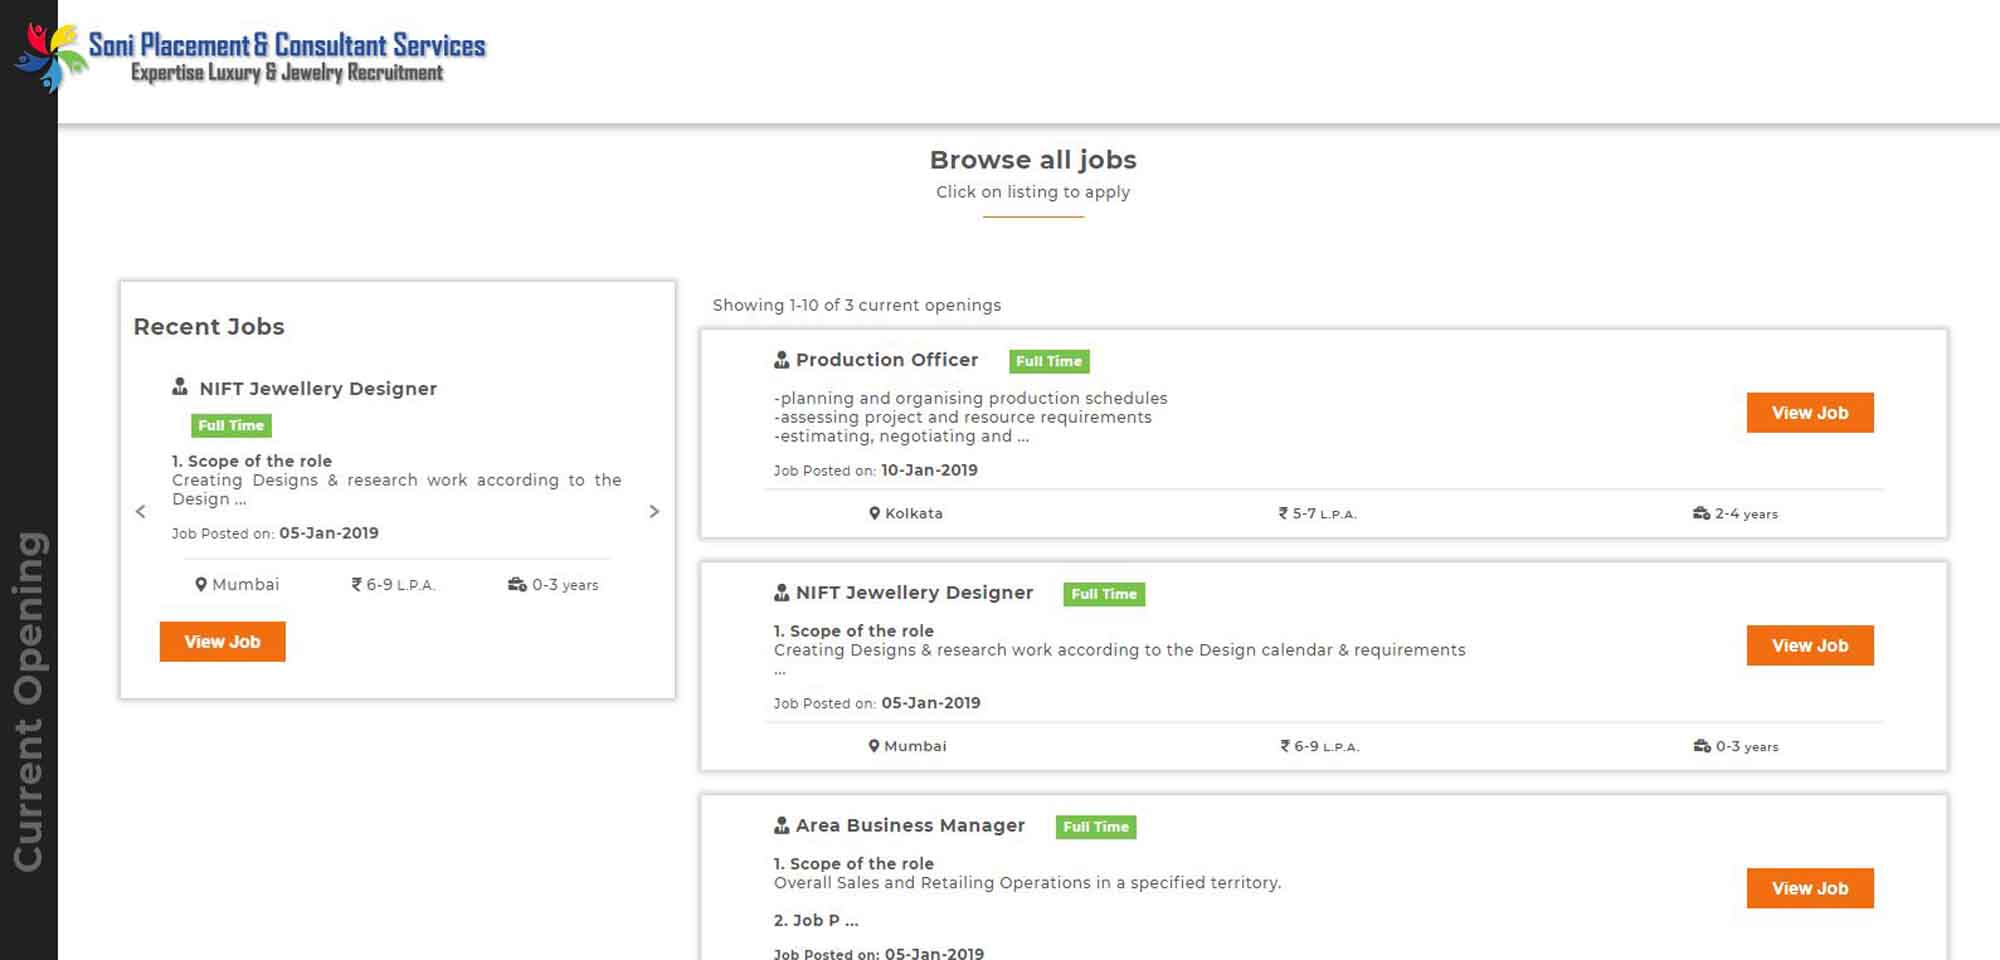Click rupee icon in NIFT listing salary

[1285, 746]
